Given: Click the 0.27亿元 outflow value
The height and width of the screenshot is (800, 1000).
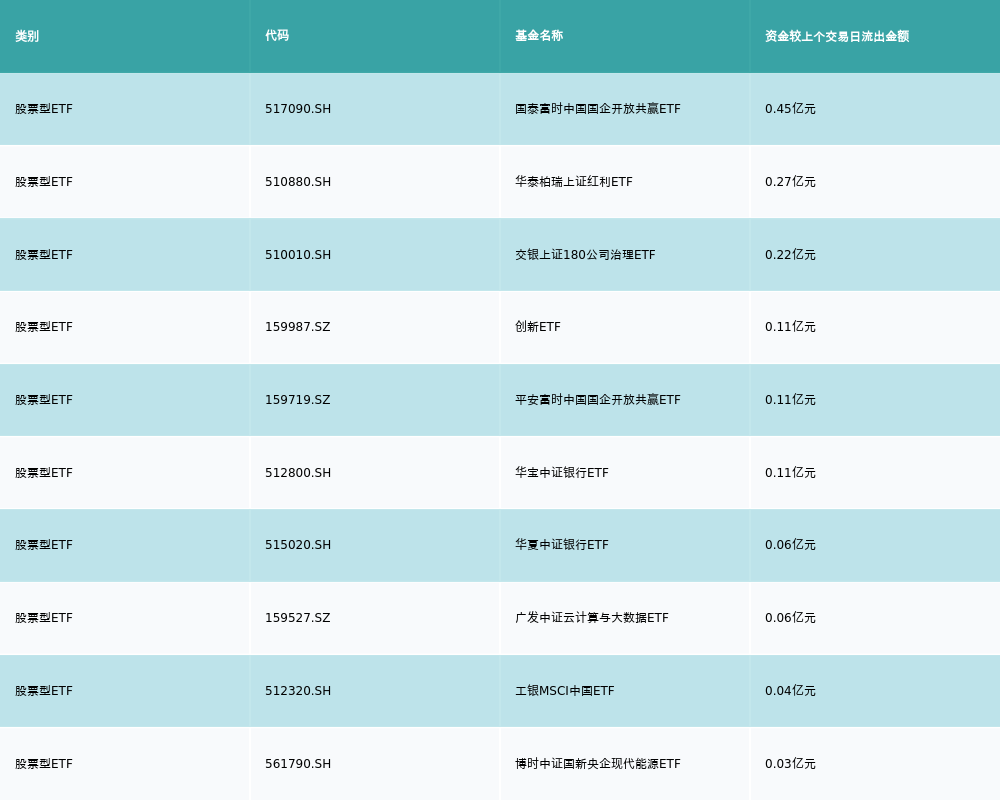Looking at the screenshot, I should (x=790, y=182).
